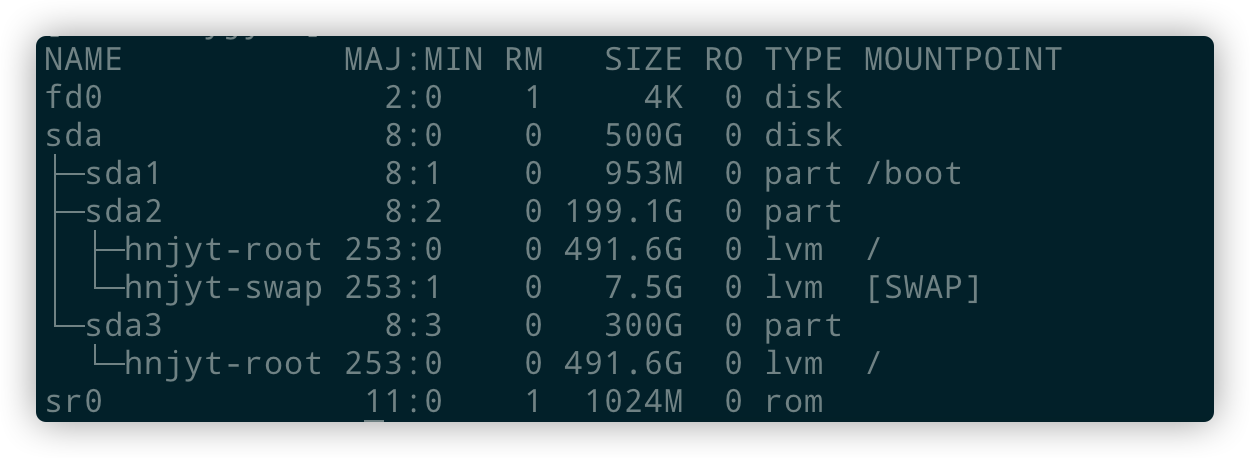
Task: Click hnjyt-root entry under sda3
Action: point(224,364)
